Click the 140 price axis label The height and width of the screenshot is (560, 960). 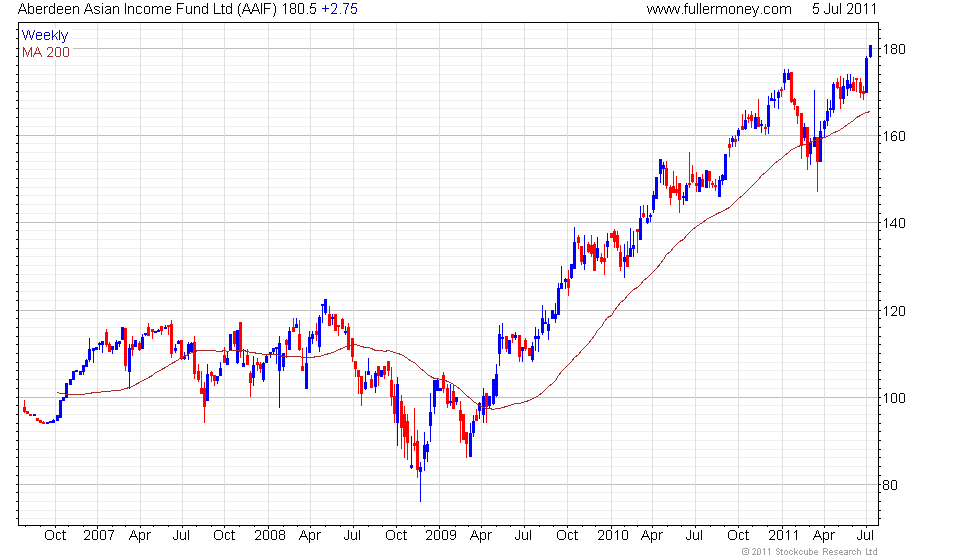click(894, 223)
